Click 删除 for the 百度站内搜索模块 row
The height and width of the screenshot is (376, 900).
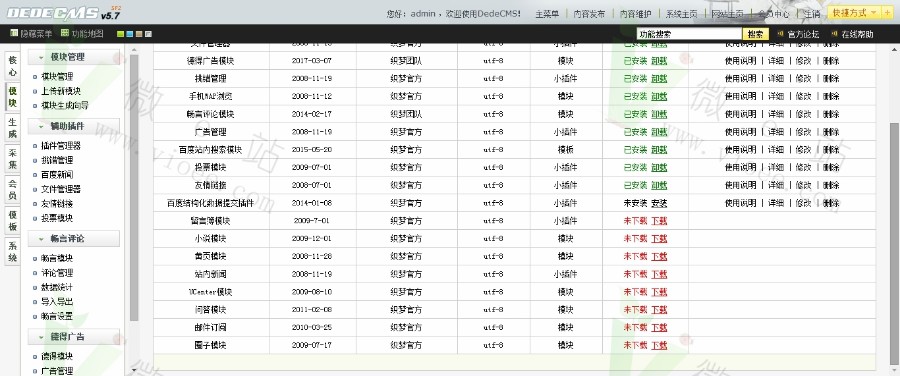click(x=831, y=150)
